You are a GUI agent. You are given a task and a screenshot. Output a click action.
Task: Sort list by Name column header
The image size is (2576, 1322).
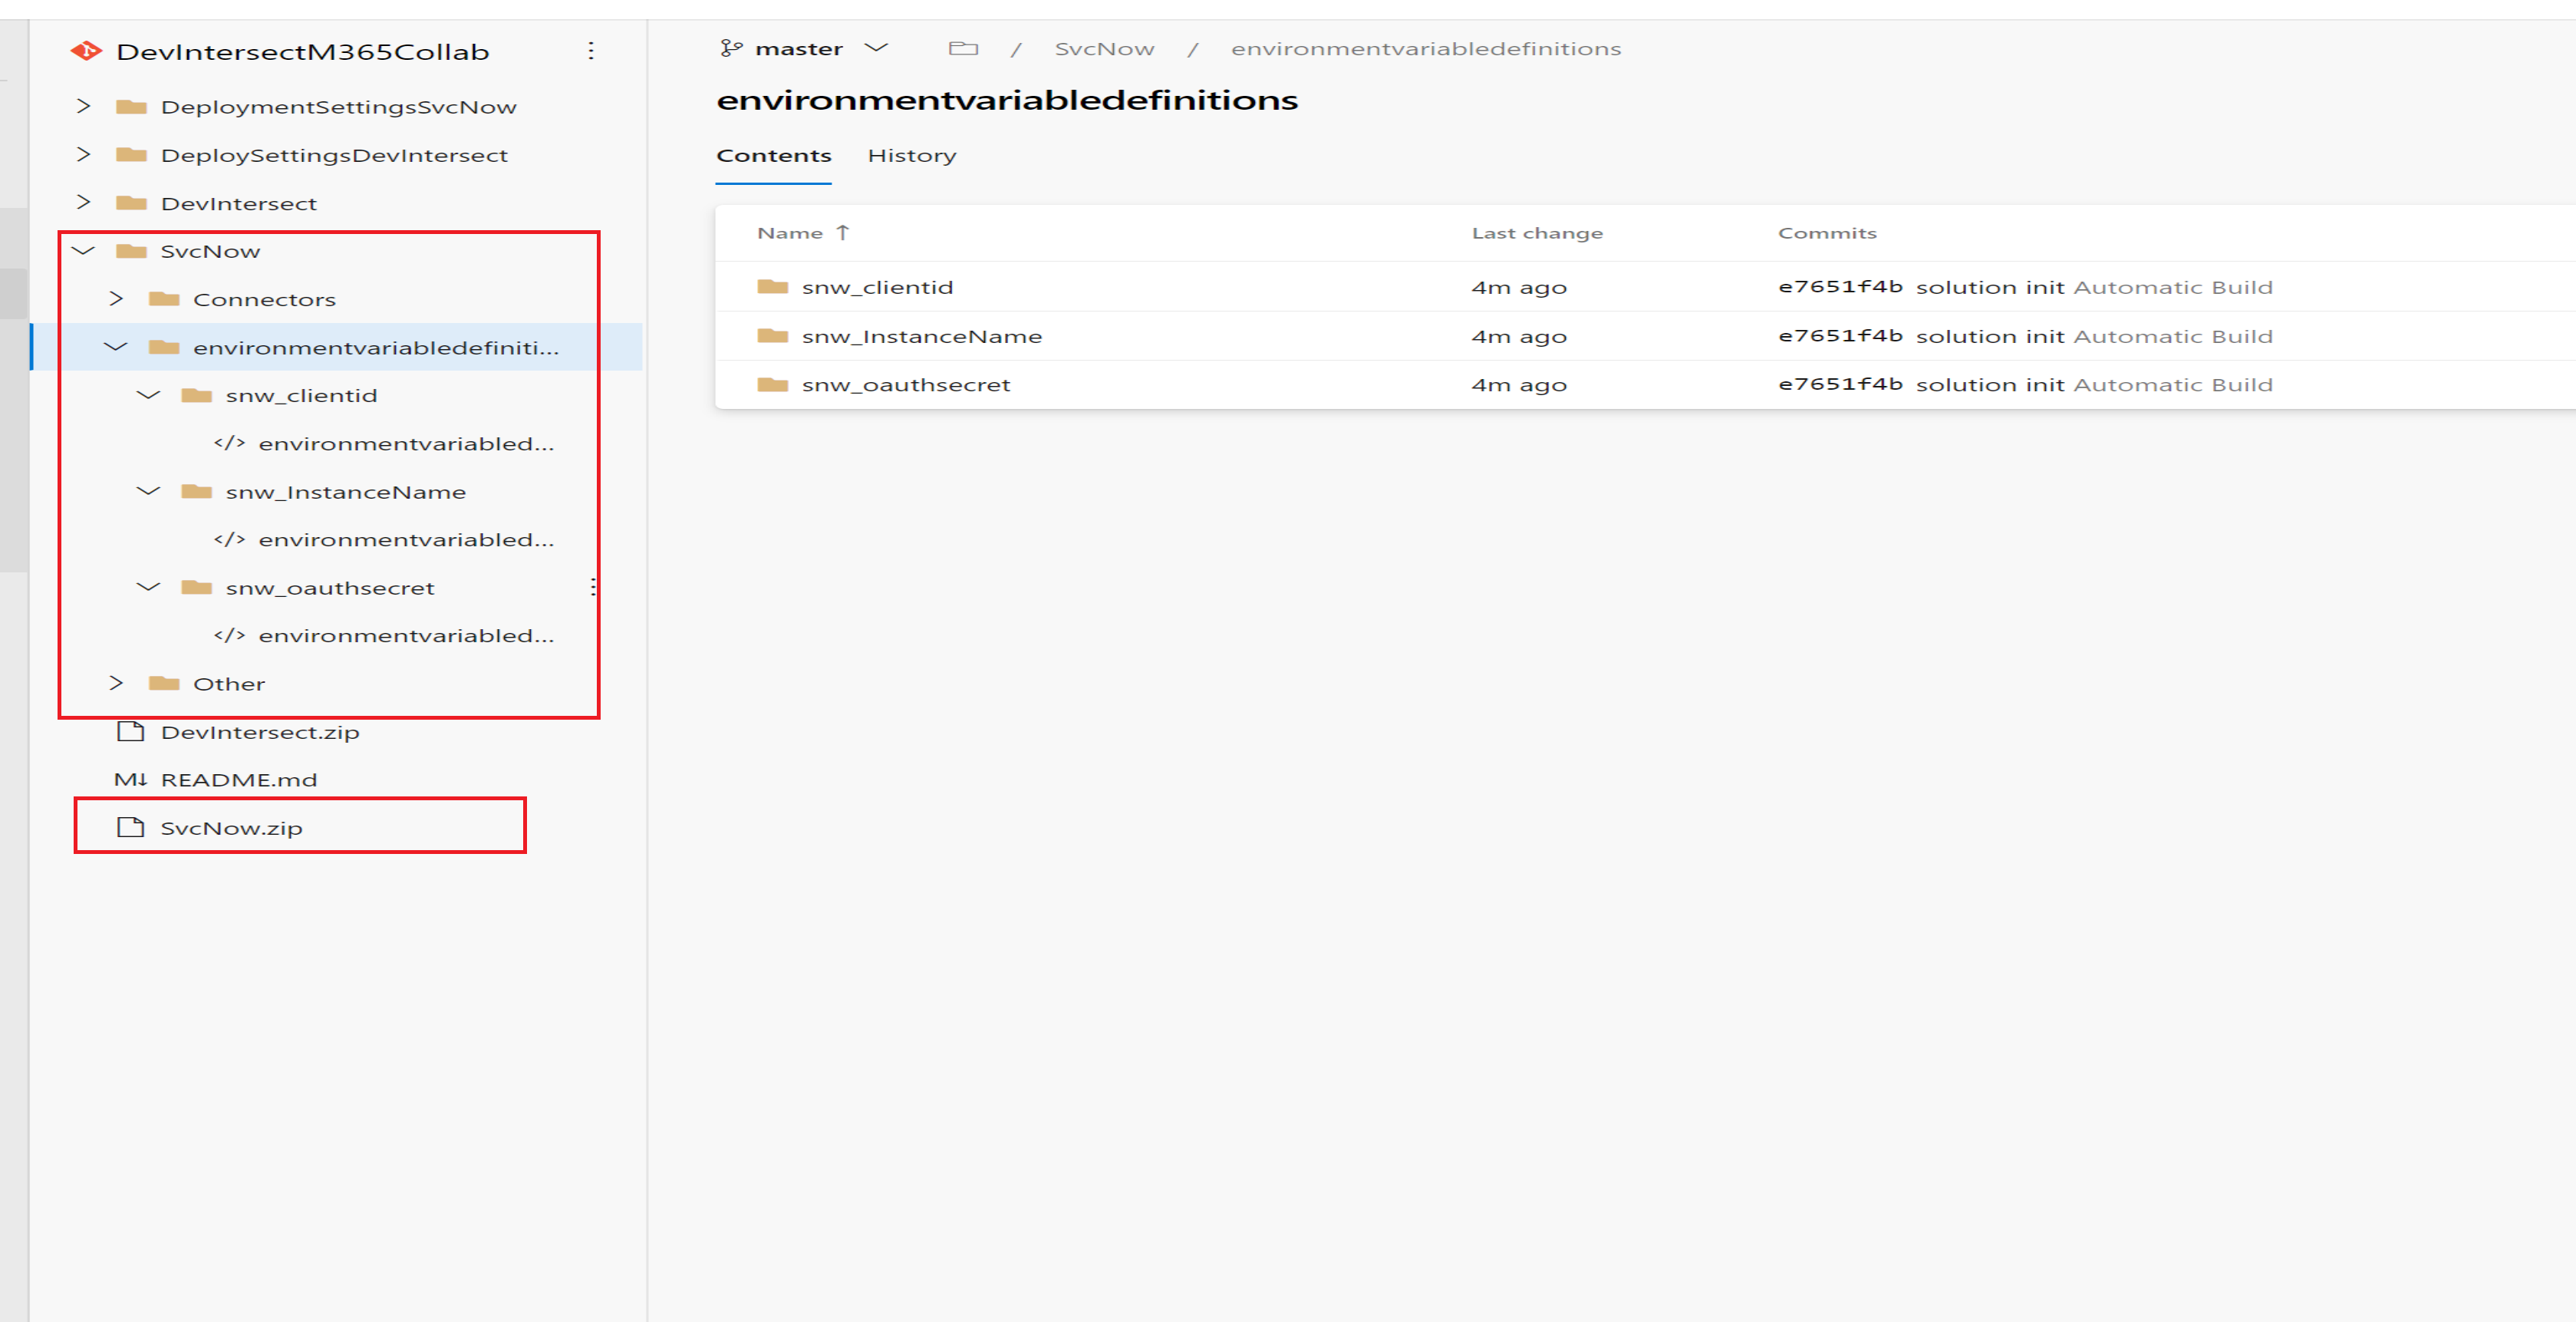(789, 232)
